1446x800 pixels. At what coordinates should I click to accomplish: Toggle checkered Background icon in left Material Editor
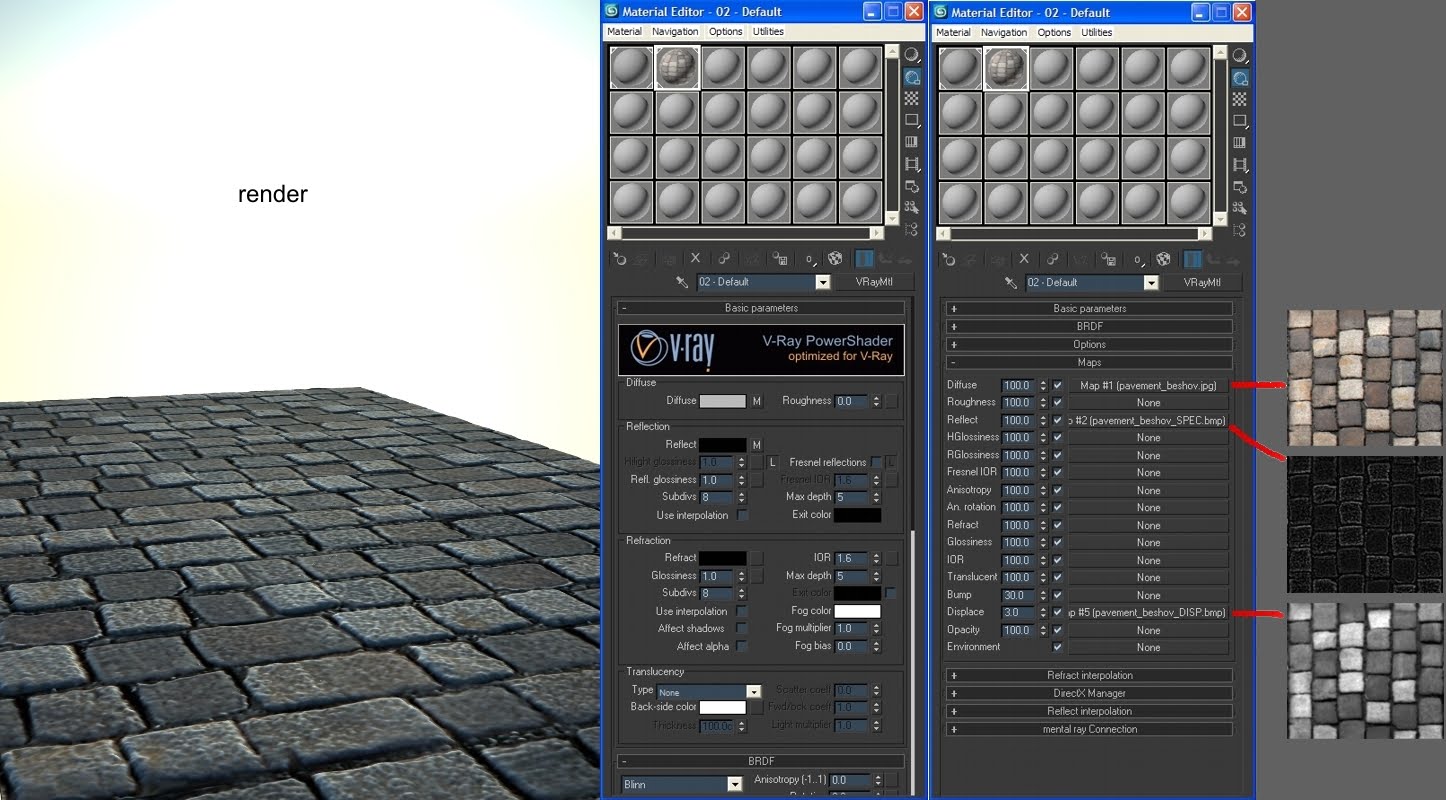tap(912, 99)
